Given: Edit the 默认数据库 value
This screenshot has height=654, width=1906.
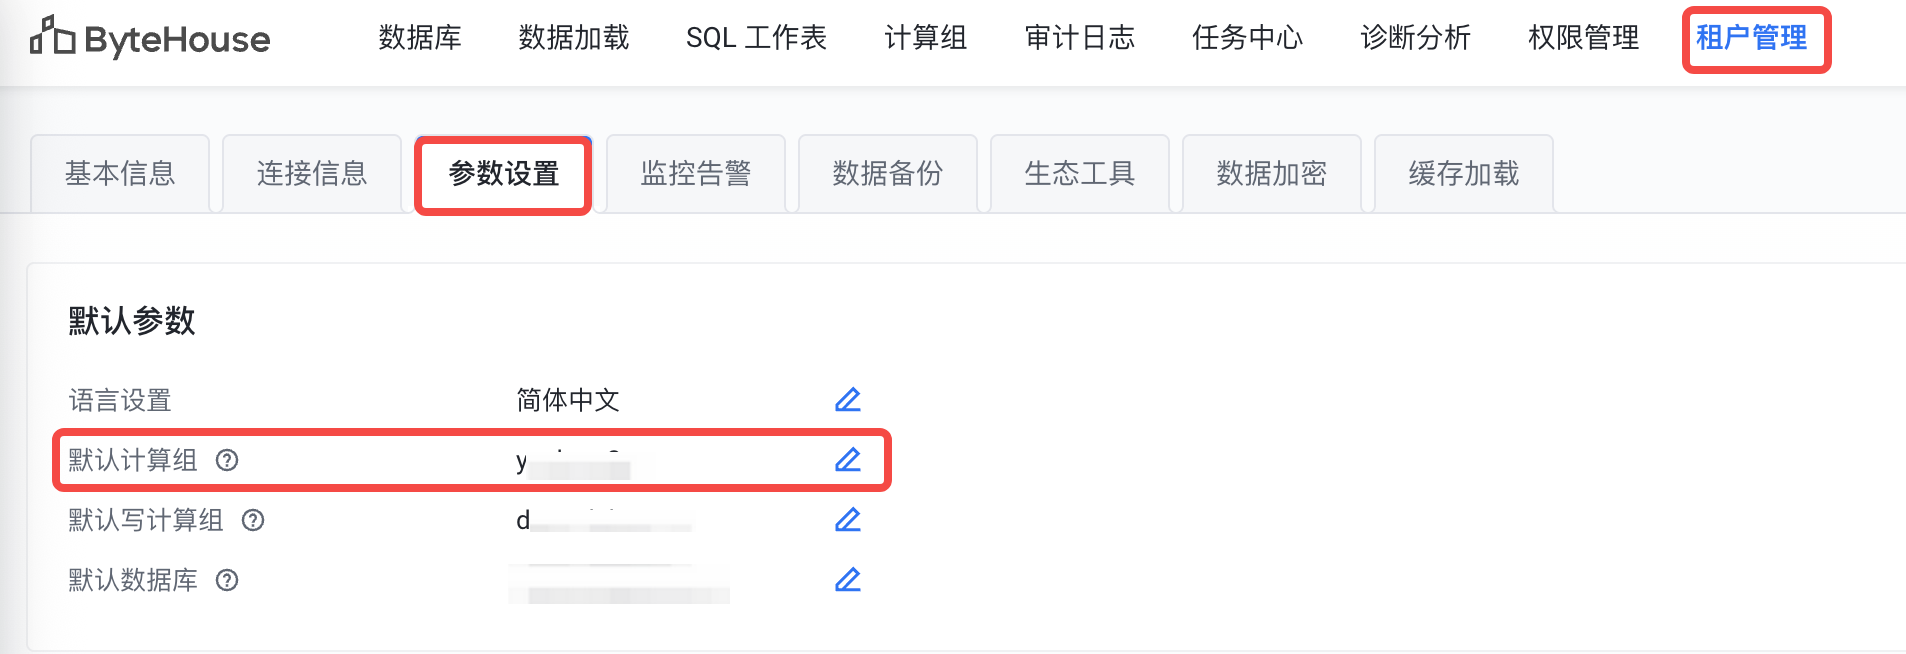Looking at the screenshot, I should pyautogui.click(x=848, y=580).
